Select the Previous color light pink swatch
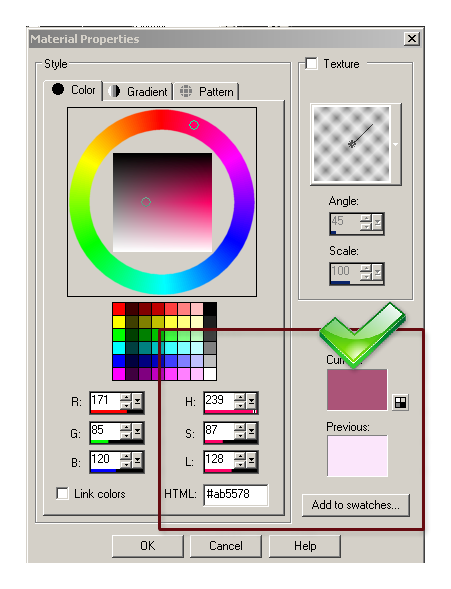451x589 pixels. click(357, 456)
